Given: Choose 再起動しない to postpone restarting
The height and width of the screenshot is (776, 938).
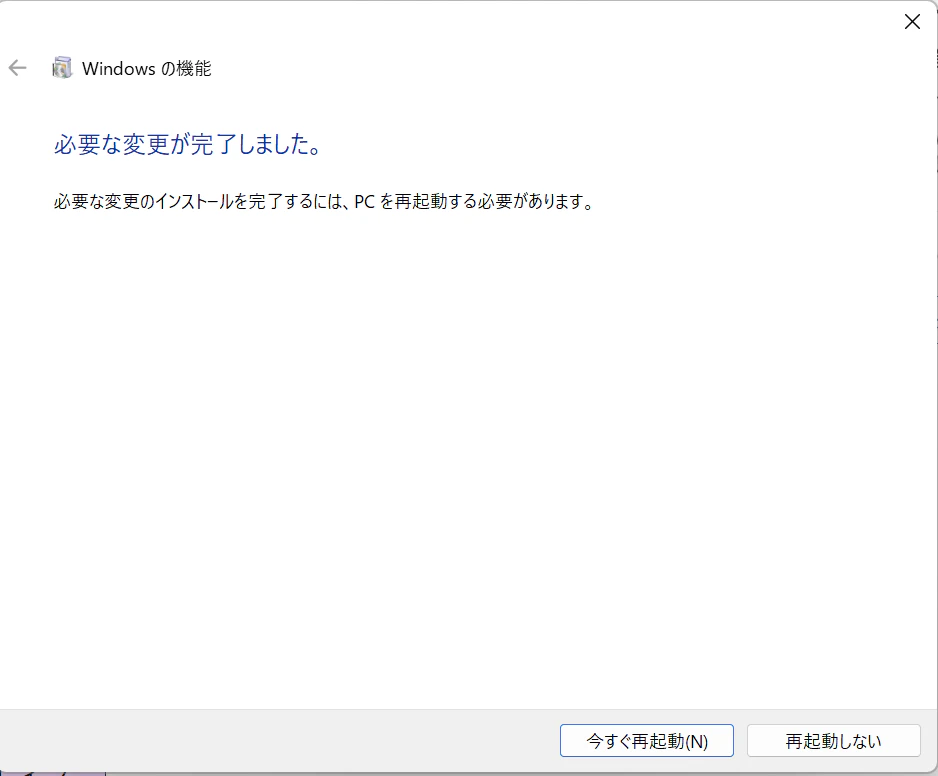Looking at the screenshot, I should point(834,741).
